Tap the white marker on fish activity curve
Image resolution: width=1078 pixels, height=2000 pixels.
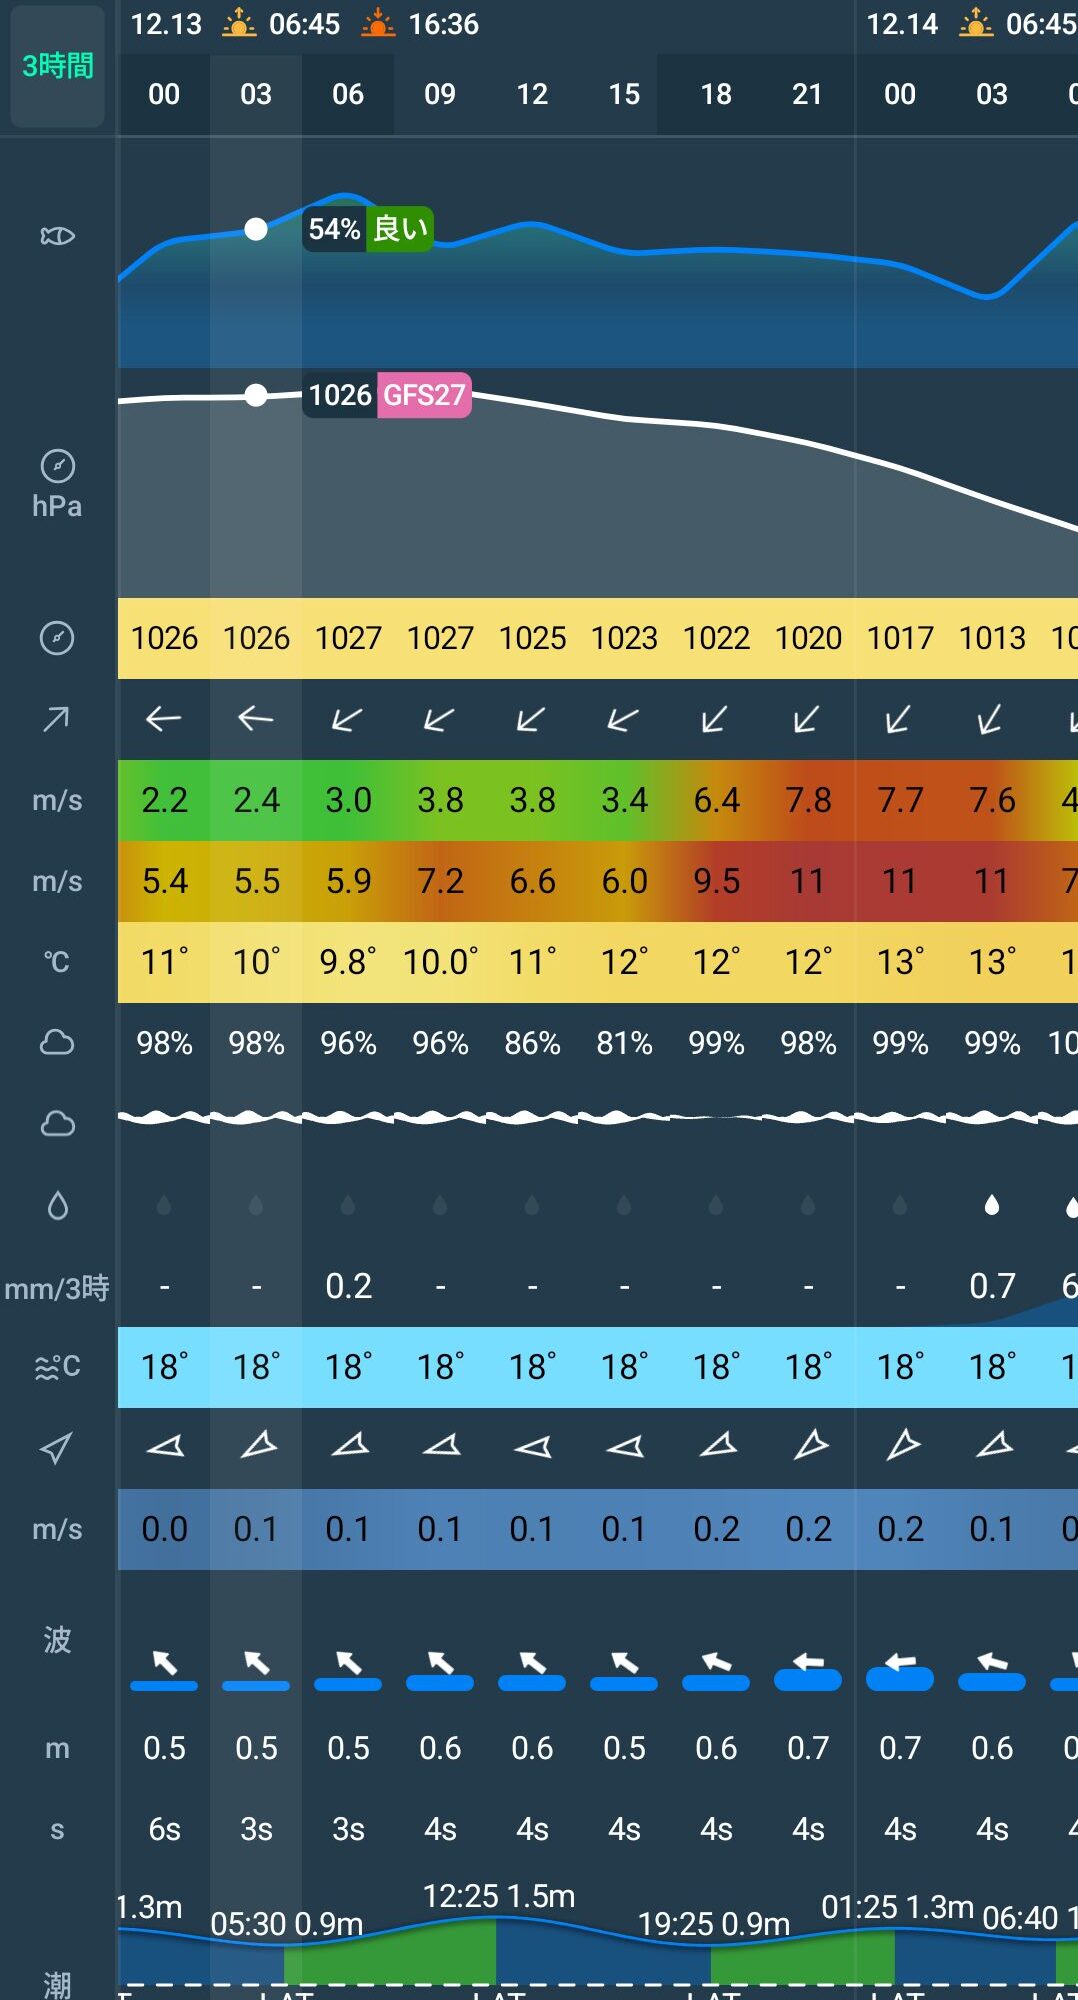pyautogui.click(x=256, y=230)
